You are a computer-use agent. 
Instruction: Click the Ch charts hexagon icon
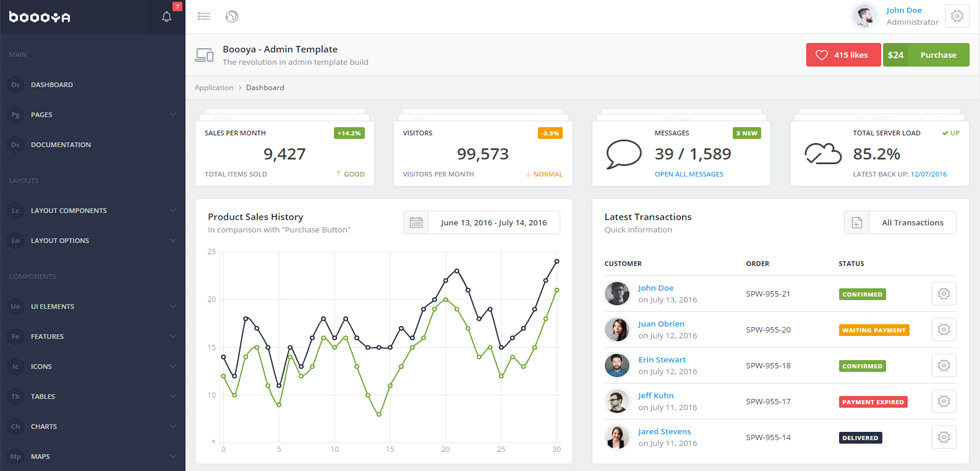pyautogui.click(x=16, y=427)
